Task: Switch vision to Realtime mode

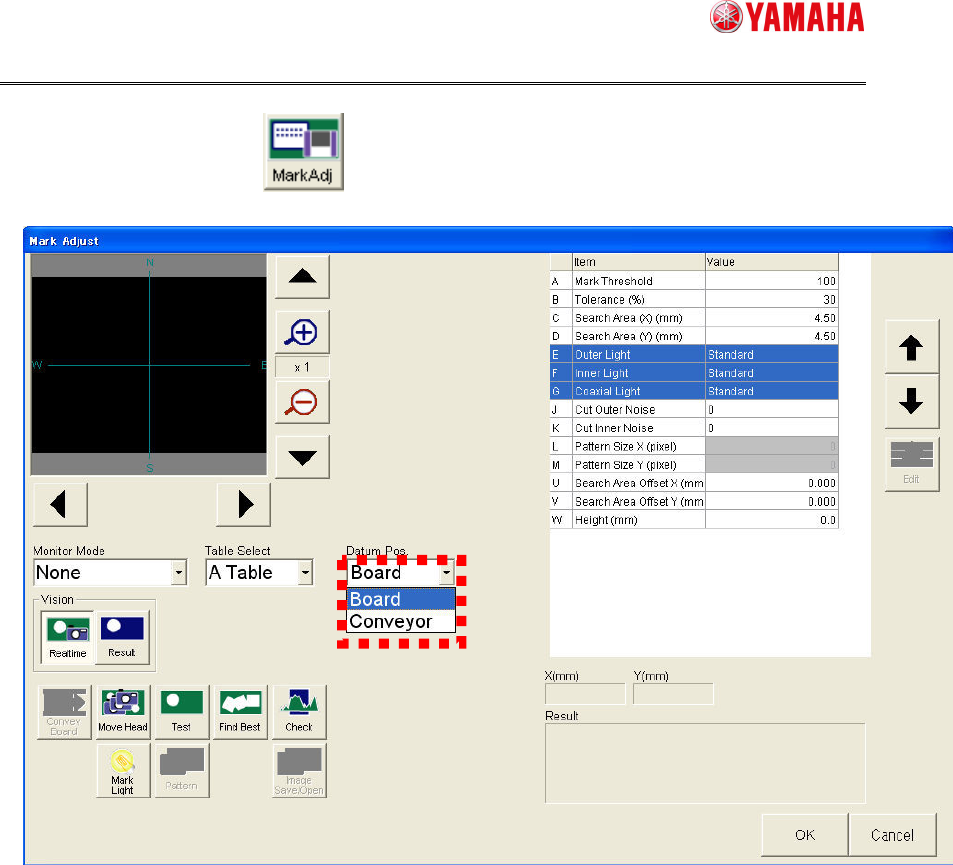Action: (69, 636)
